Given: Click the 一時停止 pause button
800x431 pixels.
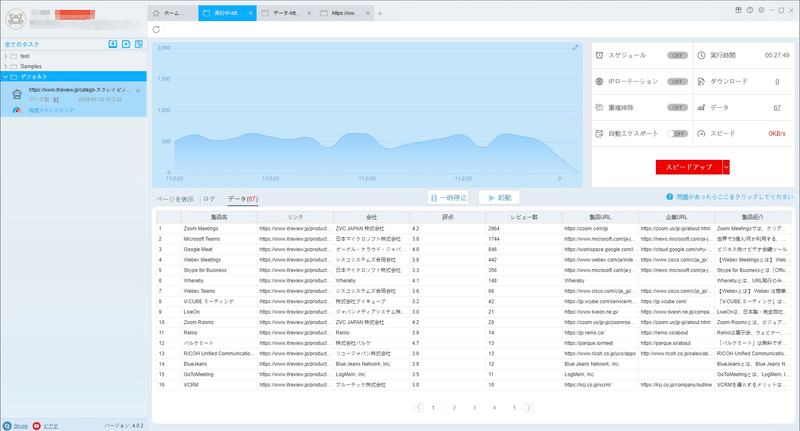Looking at the screenshot, I should 448,197.
